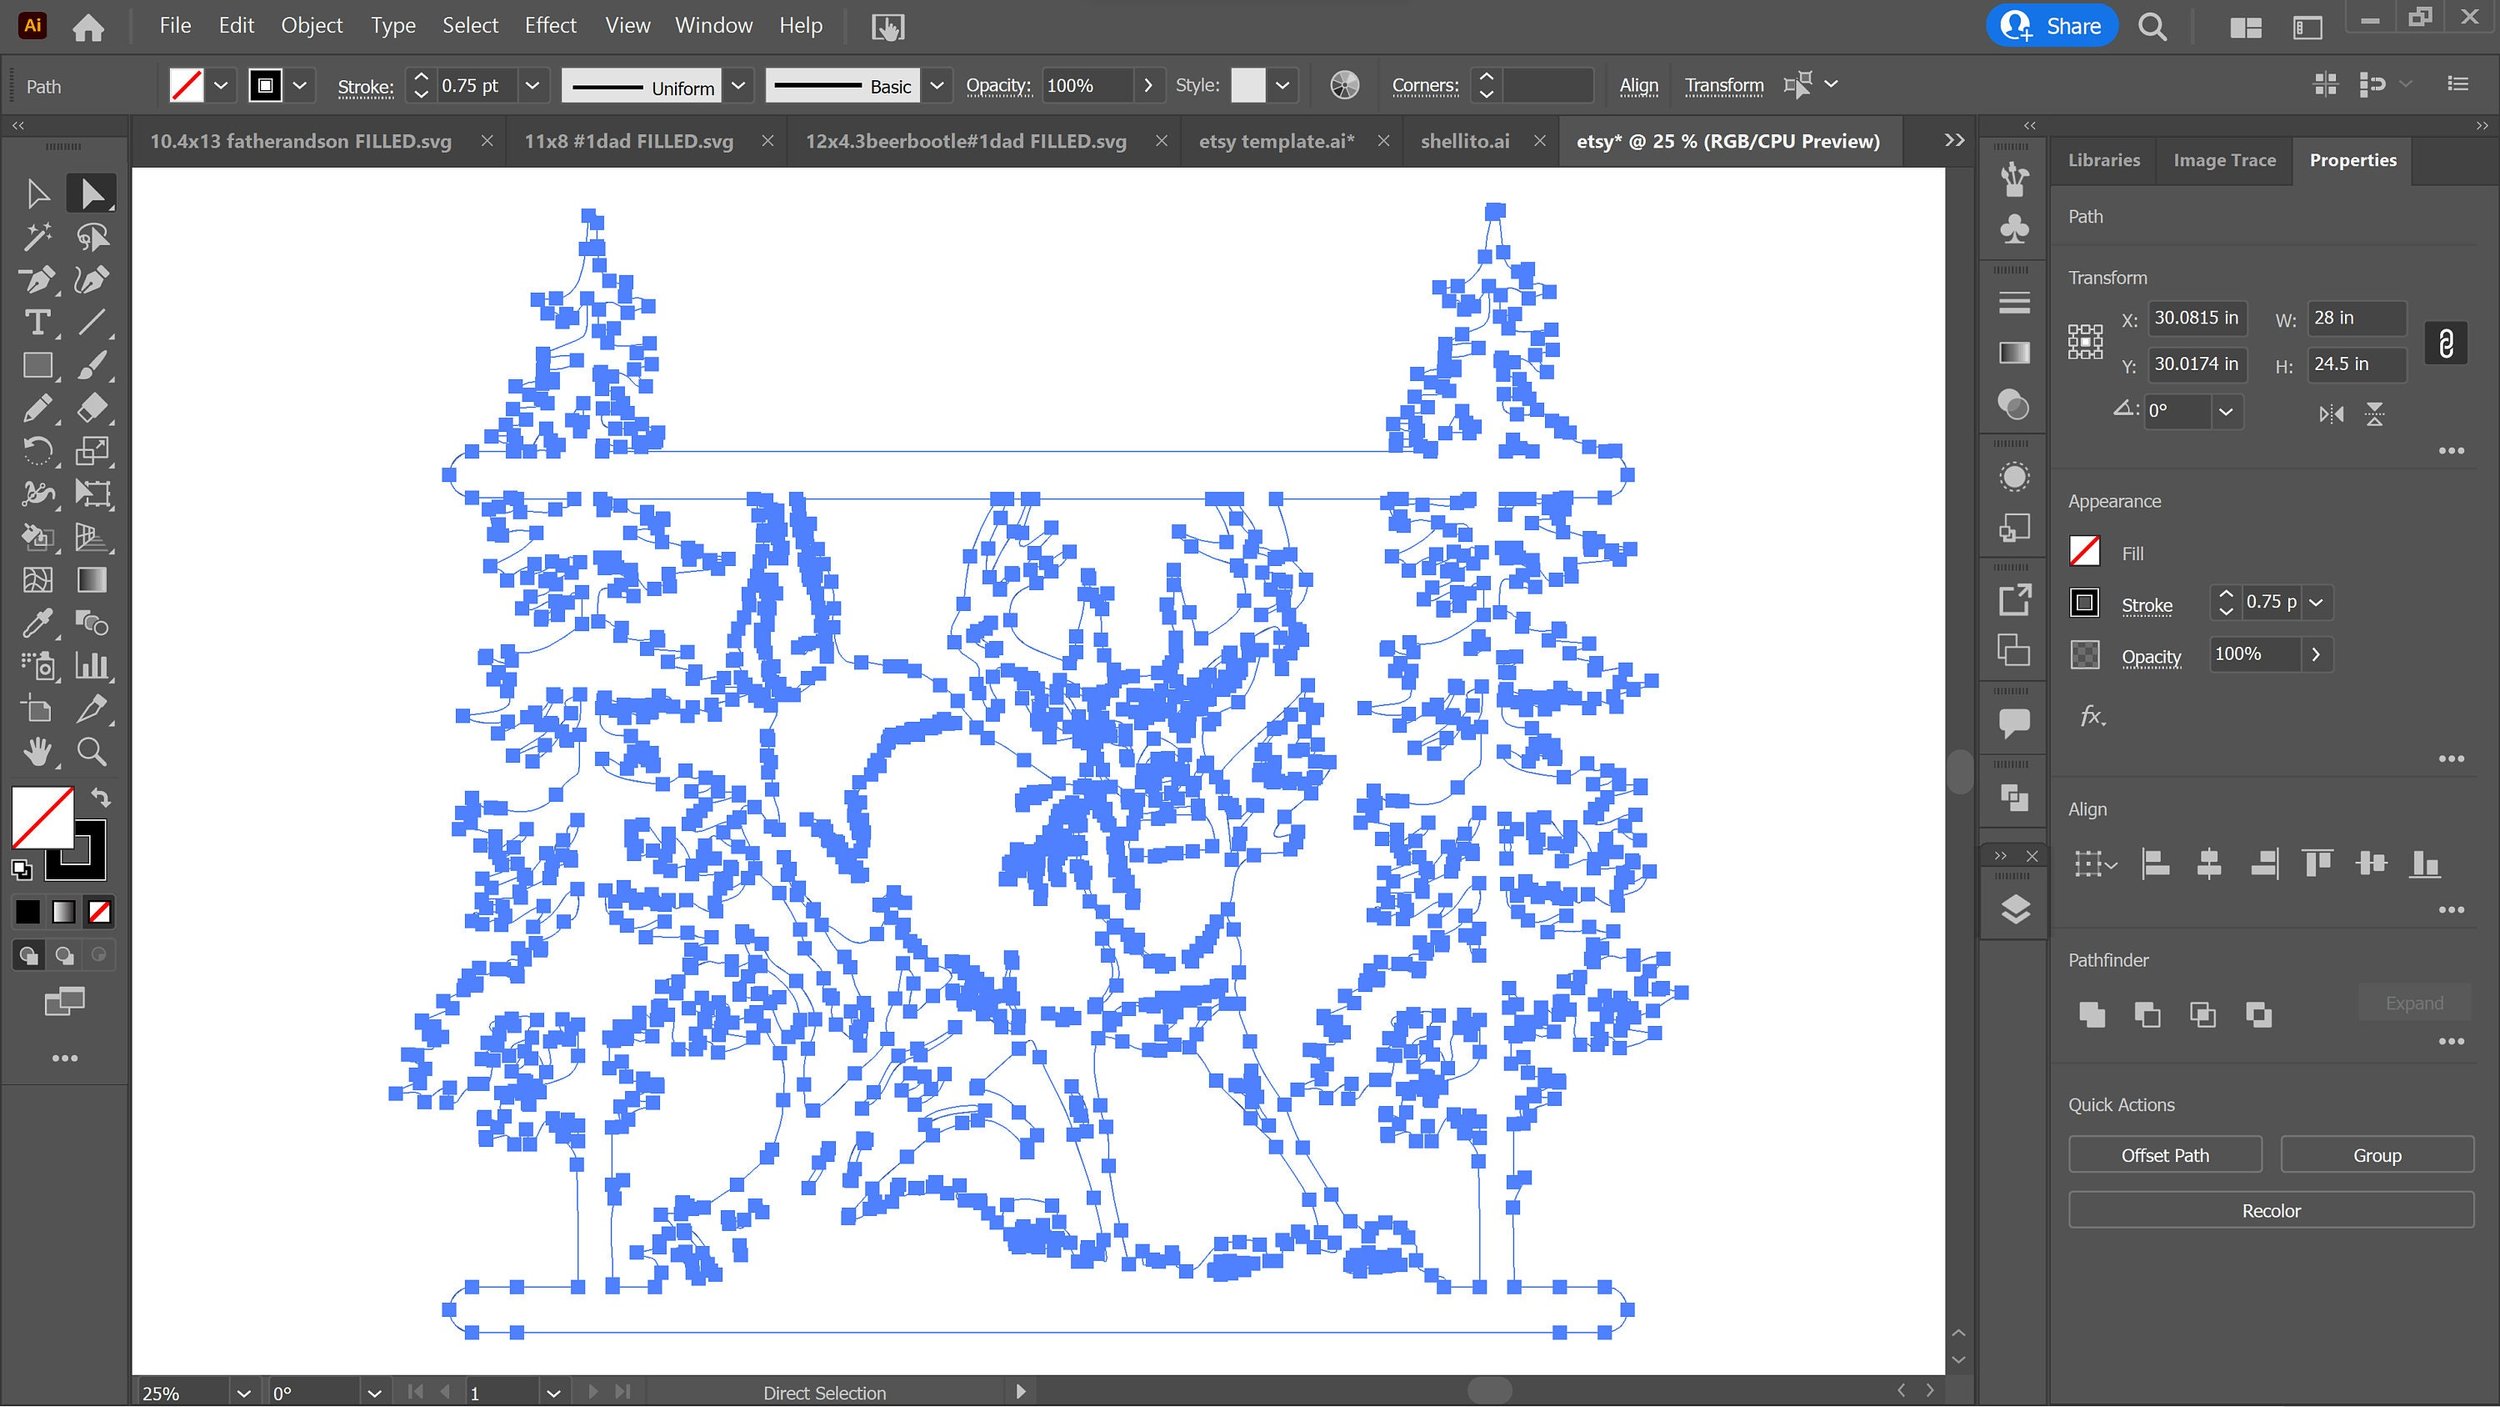Select the transform reference point grid

tap(2085, 342)
